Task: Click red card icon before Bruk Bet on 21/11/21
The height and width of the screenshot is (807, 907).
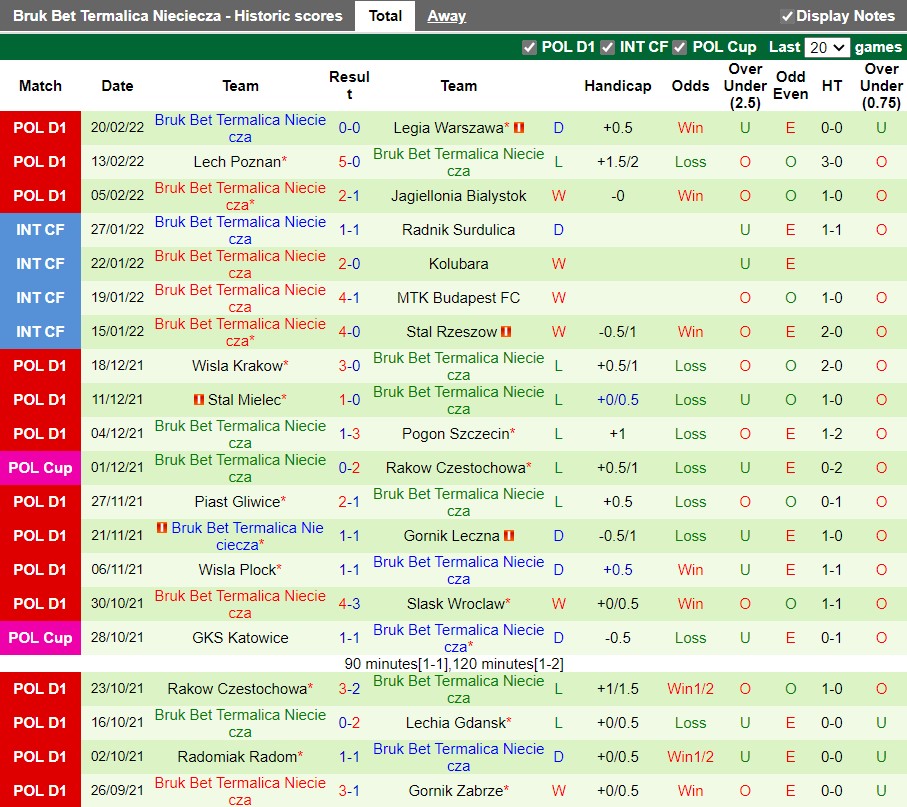Action: click(x=162, y=528)
